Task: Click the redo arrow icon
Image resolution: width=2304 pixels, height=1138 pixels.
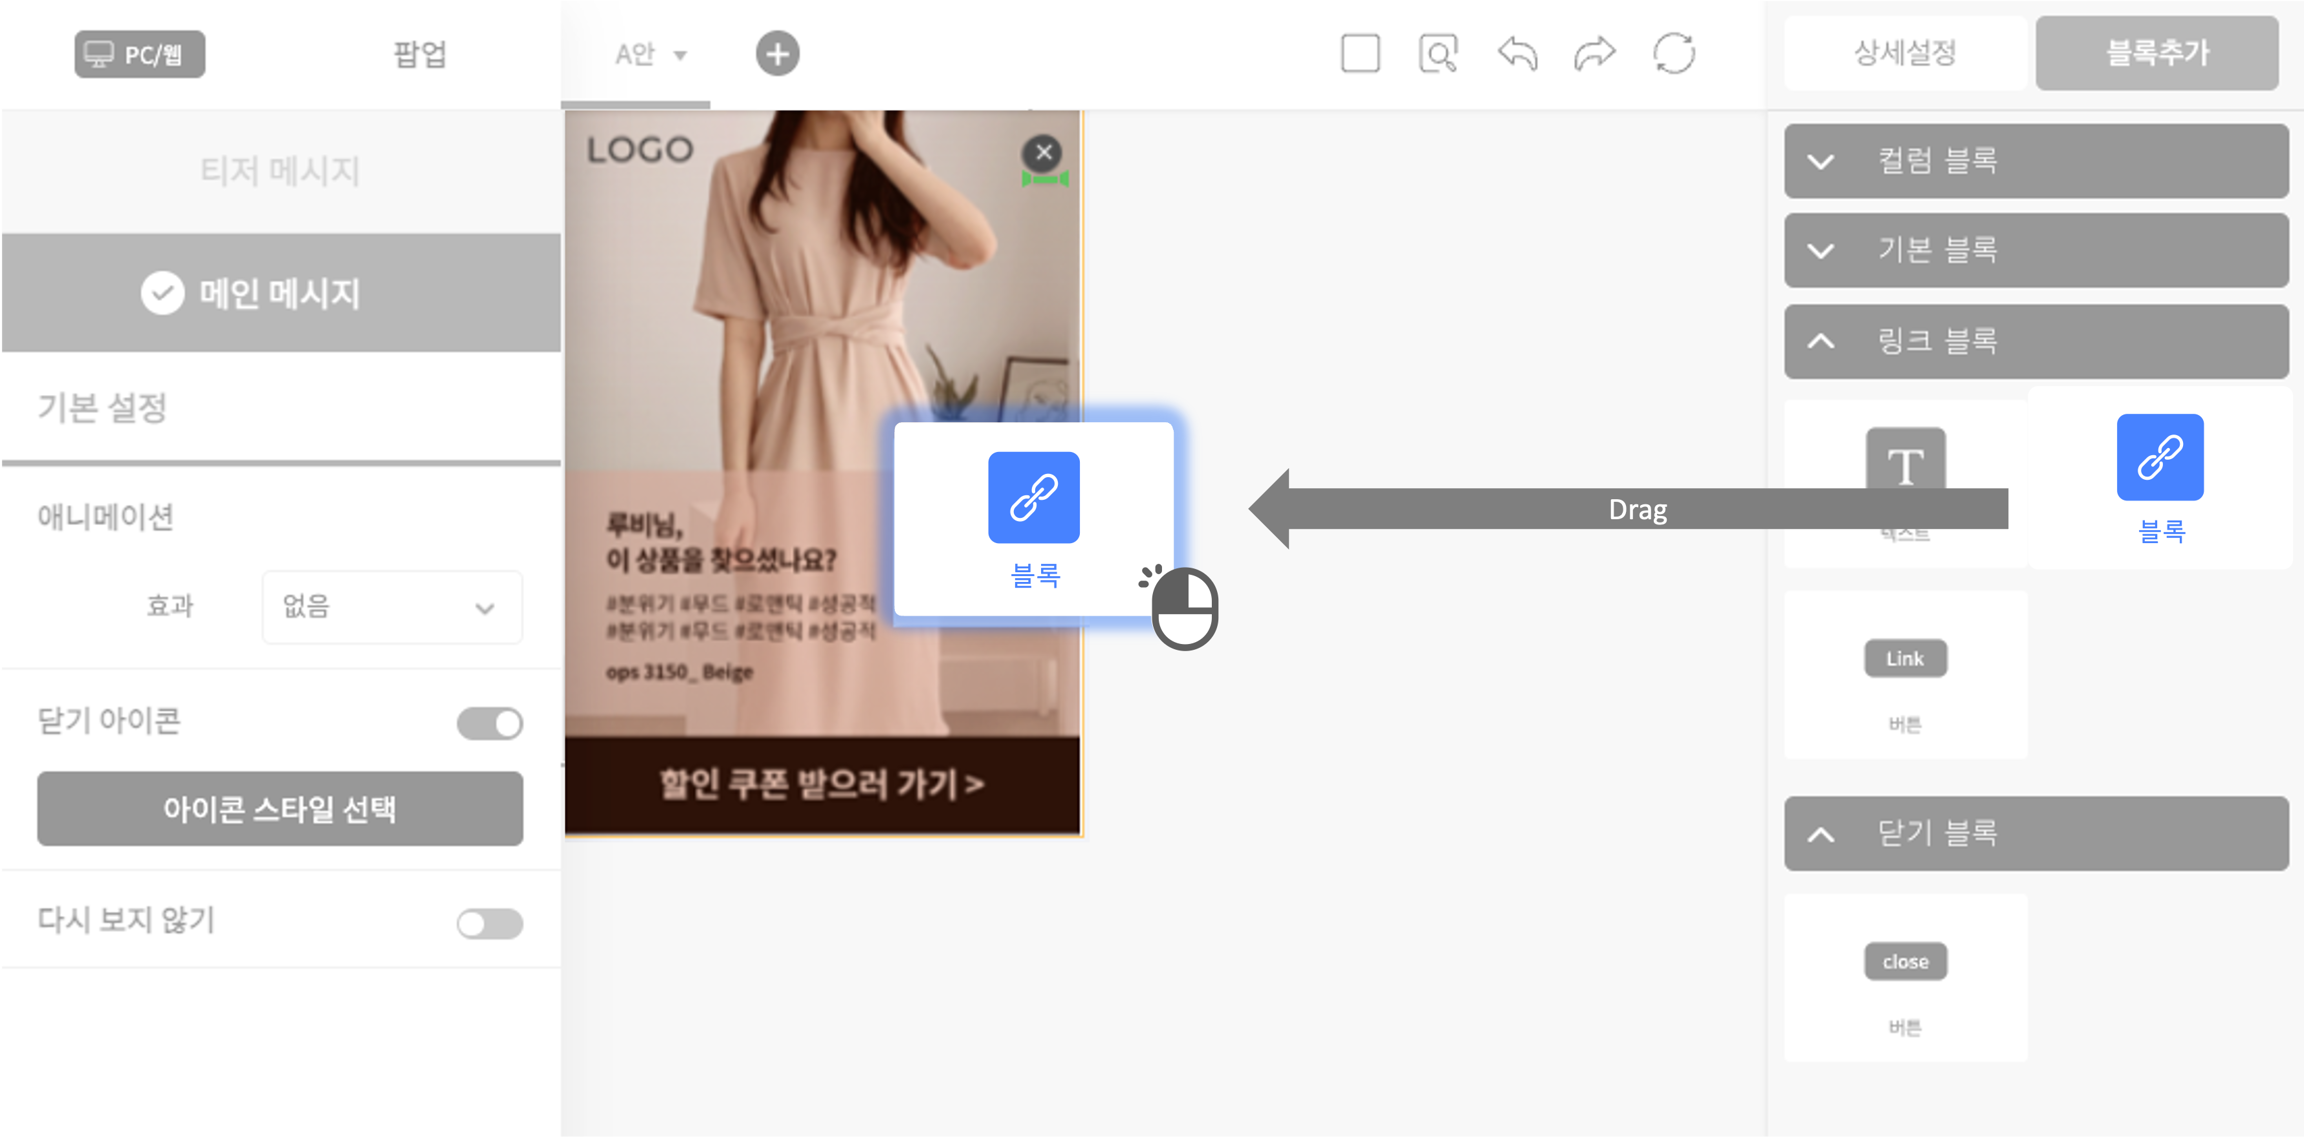Action: [x=1595, y=54]
